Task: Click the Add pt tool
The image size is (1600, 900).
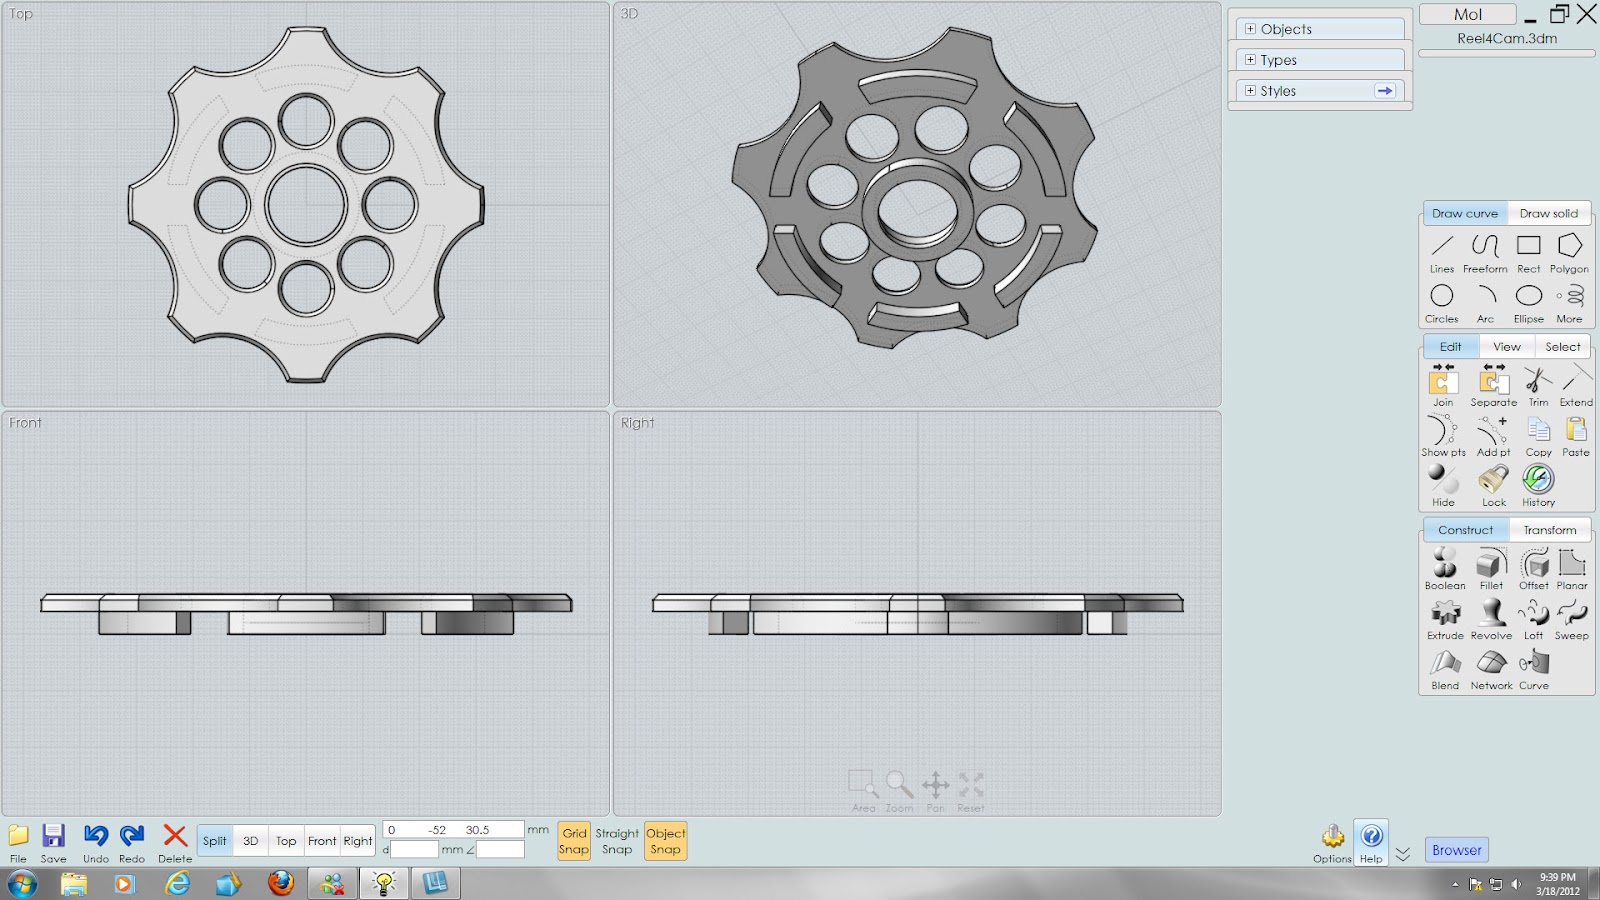Action: [1494, 436]
